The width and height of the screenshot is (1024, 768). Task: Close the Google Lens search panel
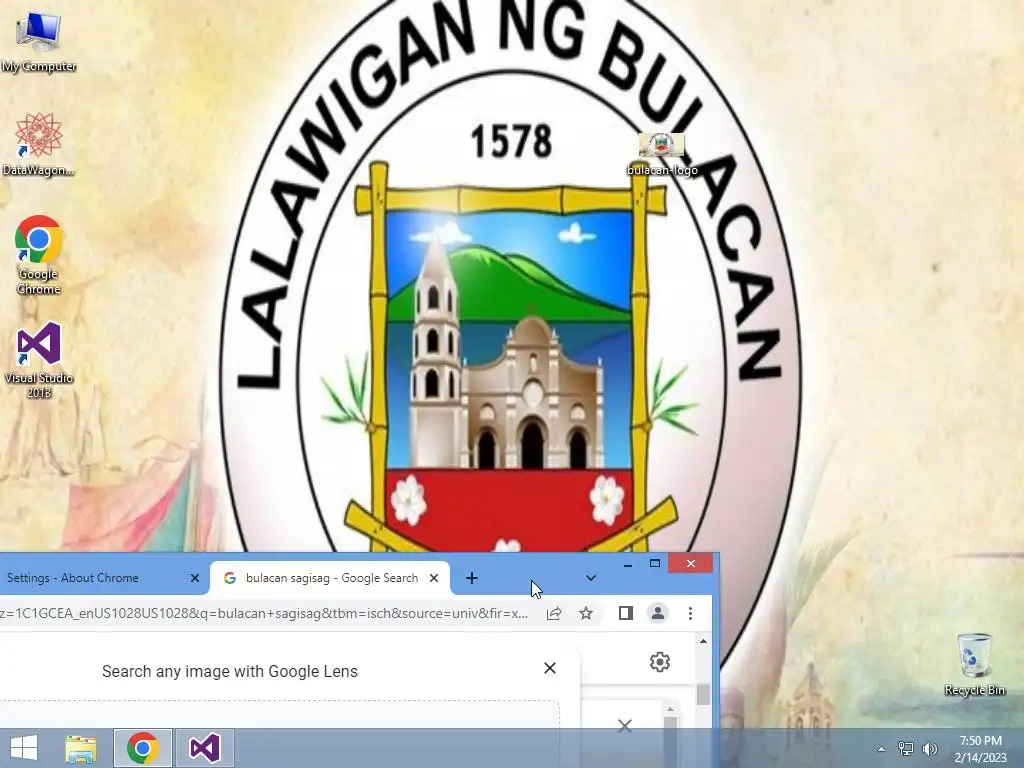pyautogui.click(x=550, y=668)
